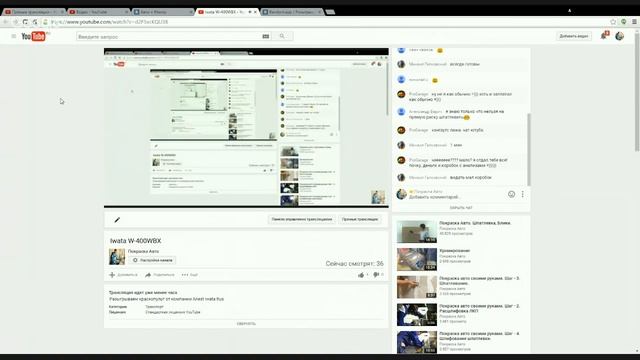Open the notifications bell
The height and width of the screenshot is (360, 640).
point(604,36)
